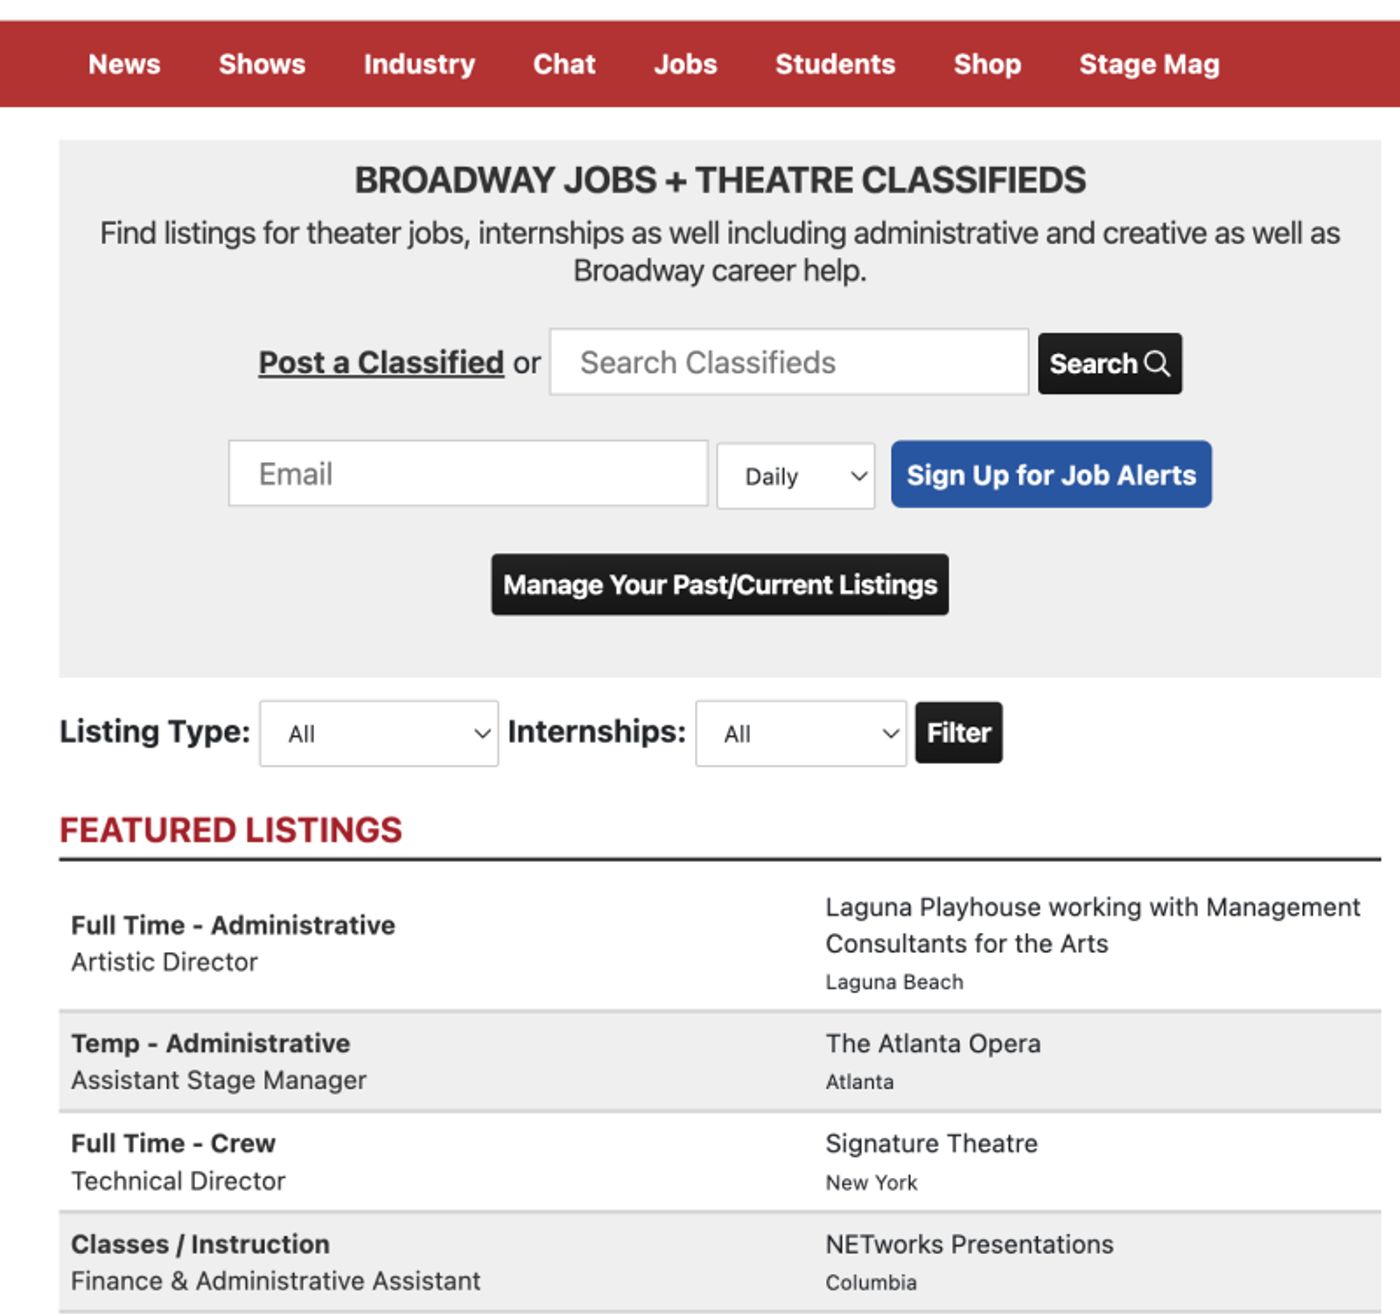Open Stage Mag from the navigation bar
This screenshot has height=1314, width=1400.
[x=1149, y=64]
